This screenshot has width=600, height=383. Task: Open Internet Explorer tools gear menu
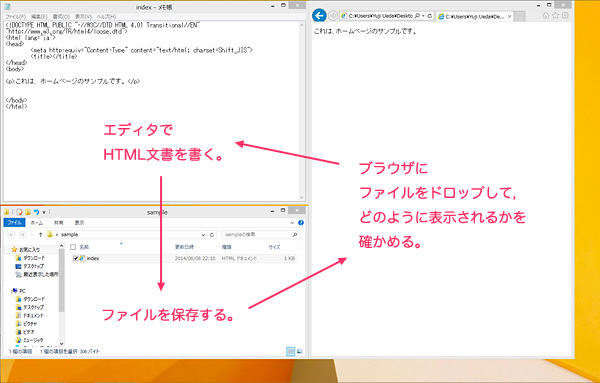[565, 15]
